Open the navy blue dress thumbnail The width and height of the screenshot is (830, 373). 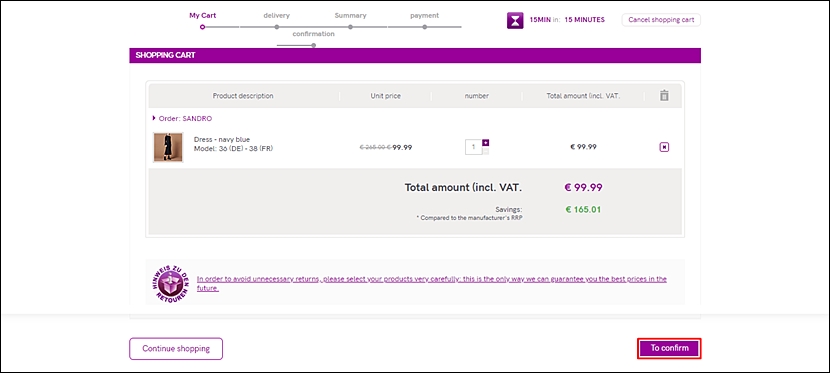[168, 147]
